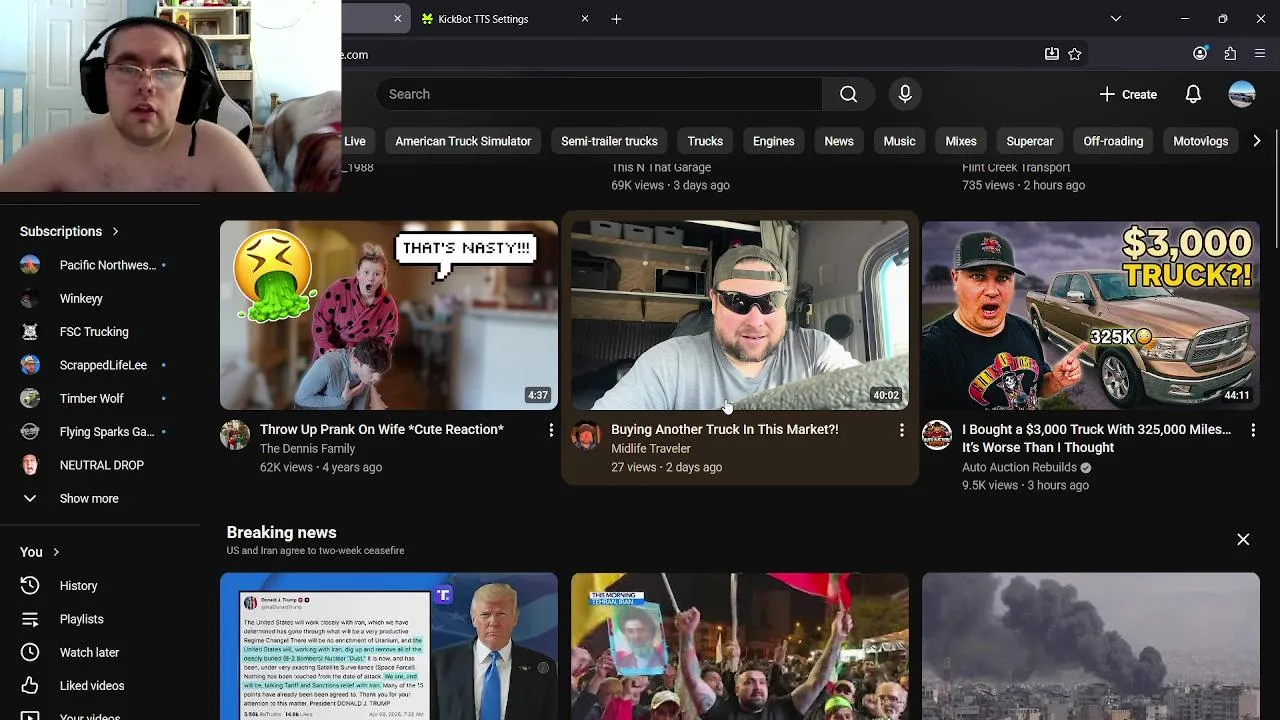Image resolution: width=1280 pixels, height=720 pixels.
Task: Play Buying Another Truck video thumbnail
Action: 740,315
